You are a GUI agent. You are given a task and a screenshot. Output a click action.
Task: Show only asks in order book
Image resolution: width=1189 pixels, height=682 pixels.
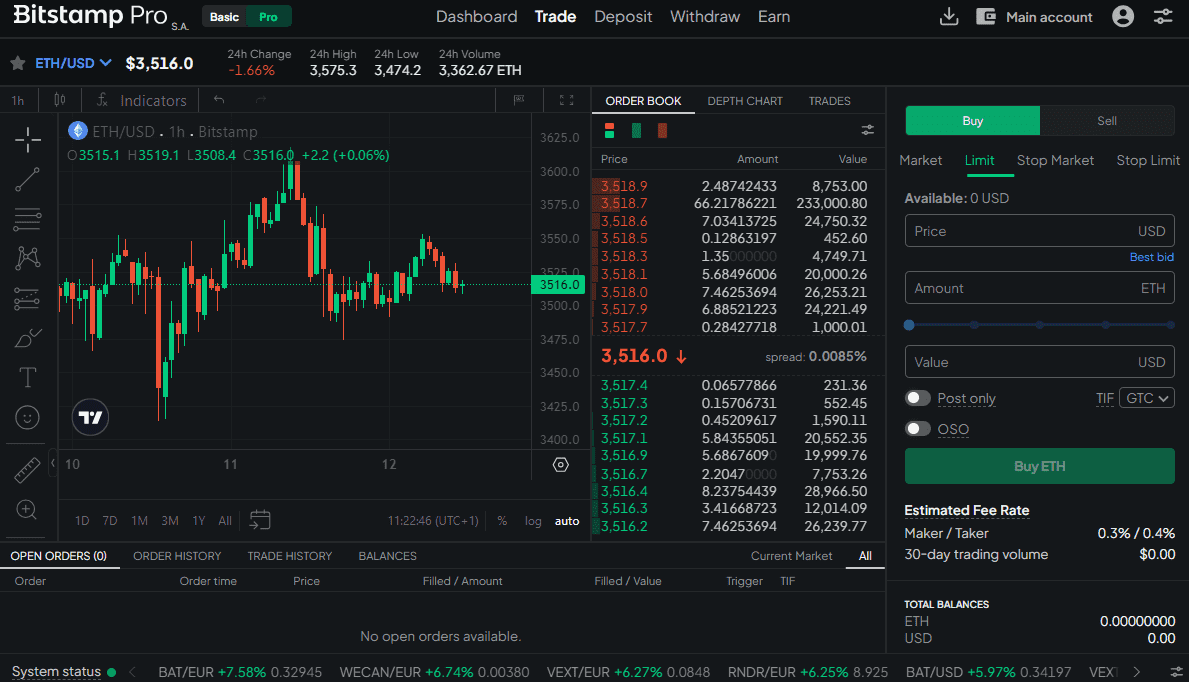pos(662,130)
